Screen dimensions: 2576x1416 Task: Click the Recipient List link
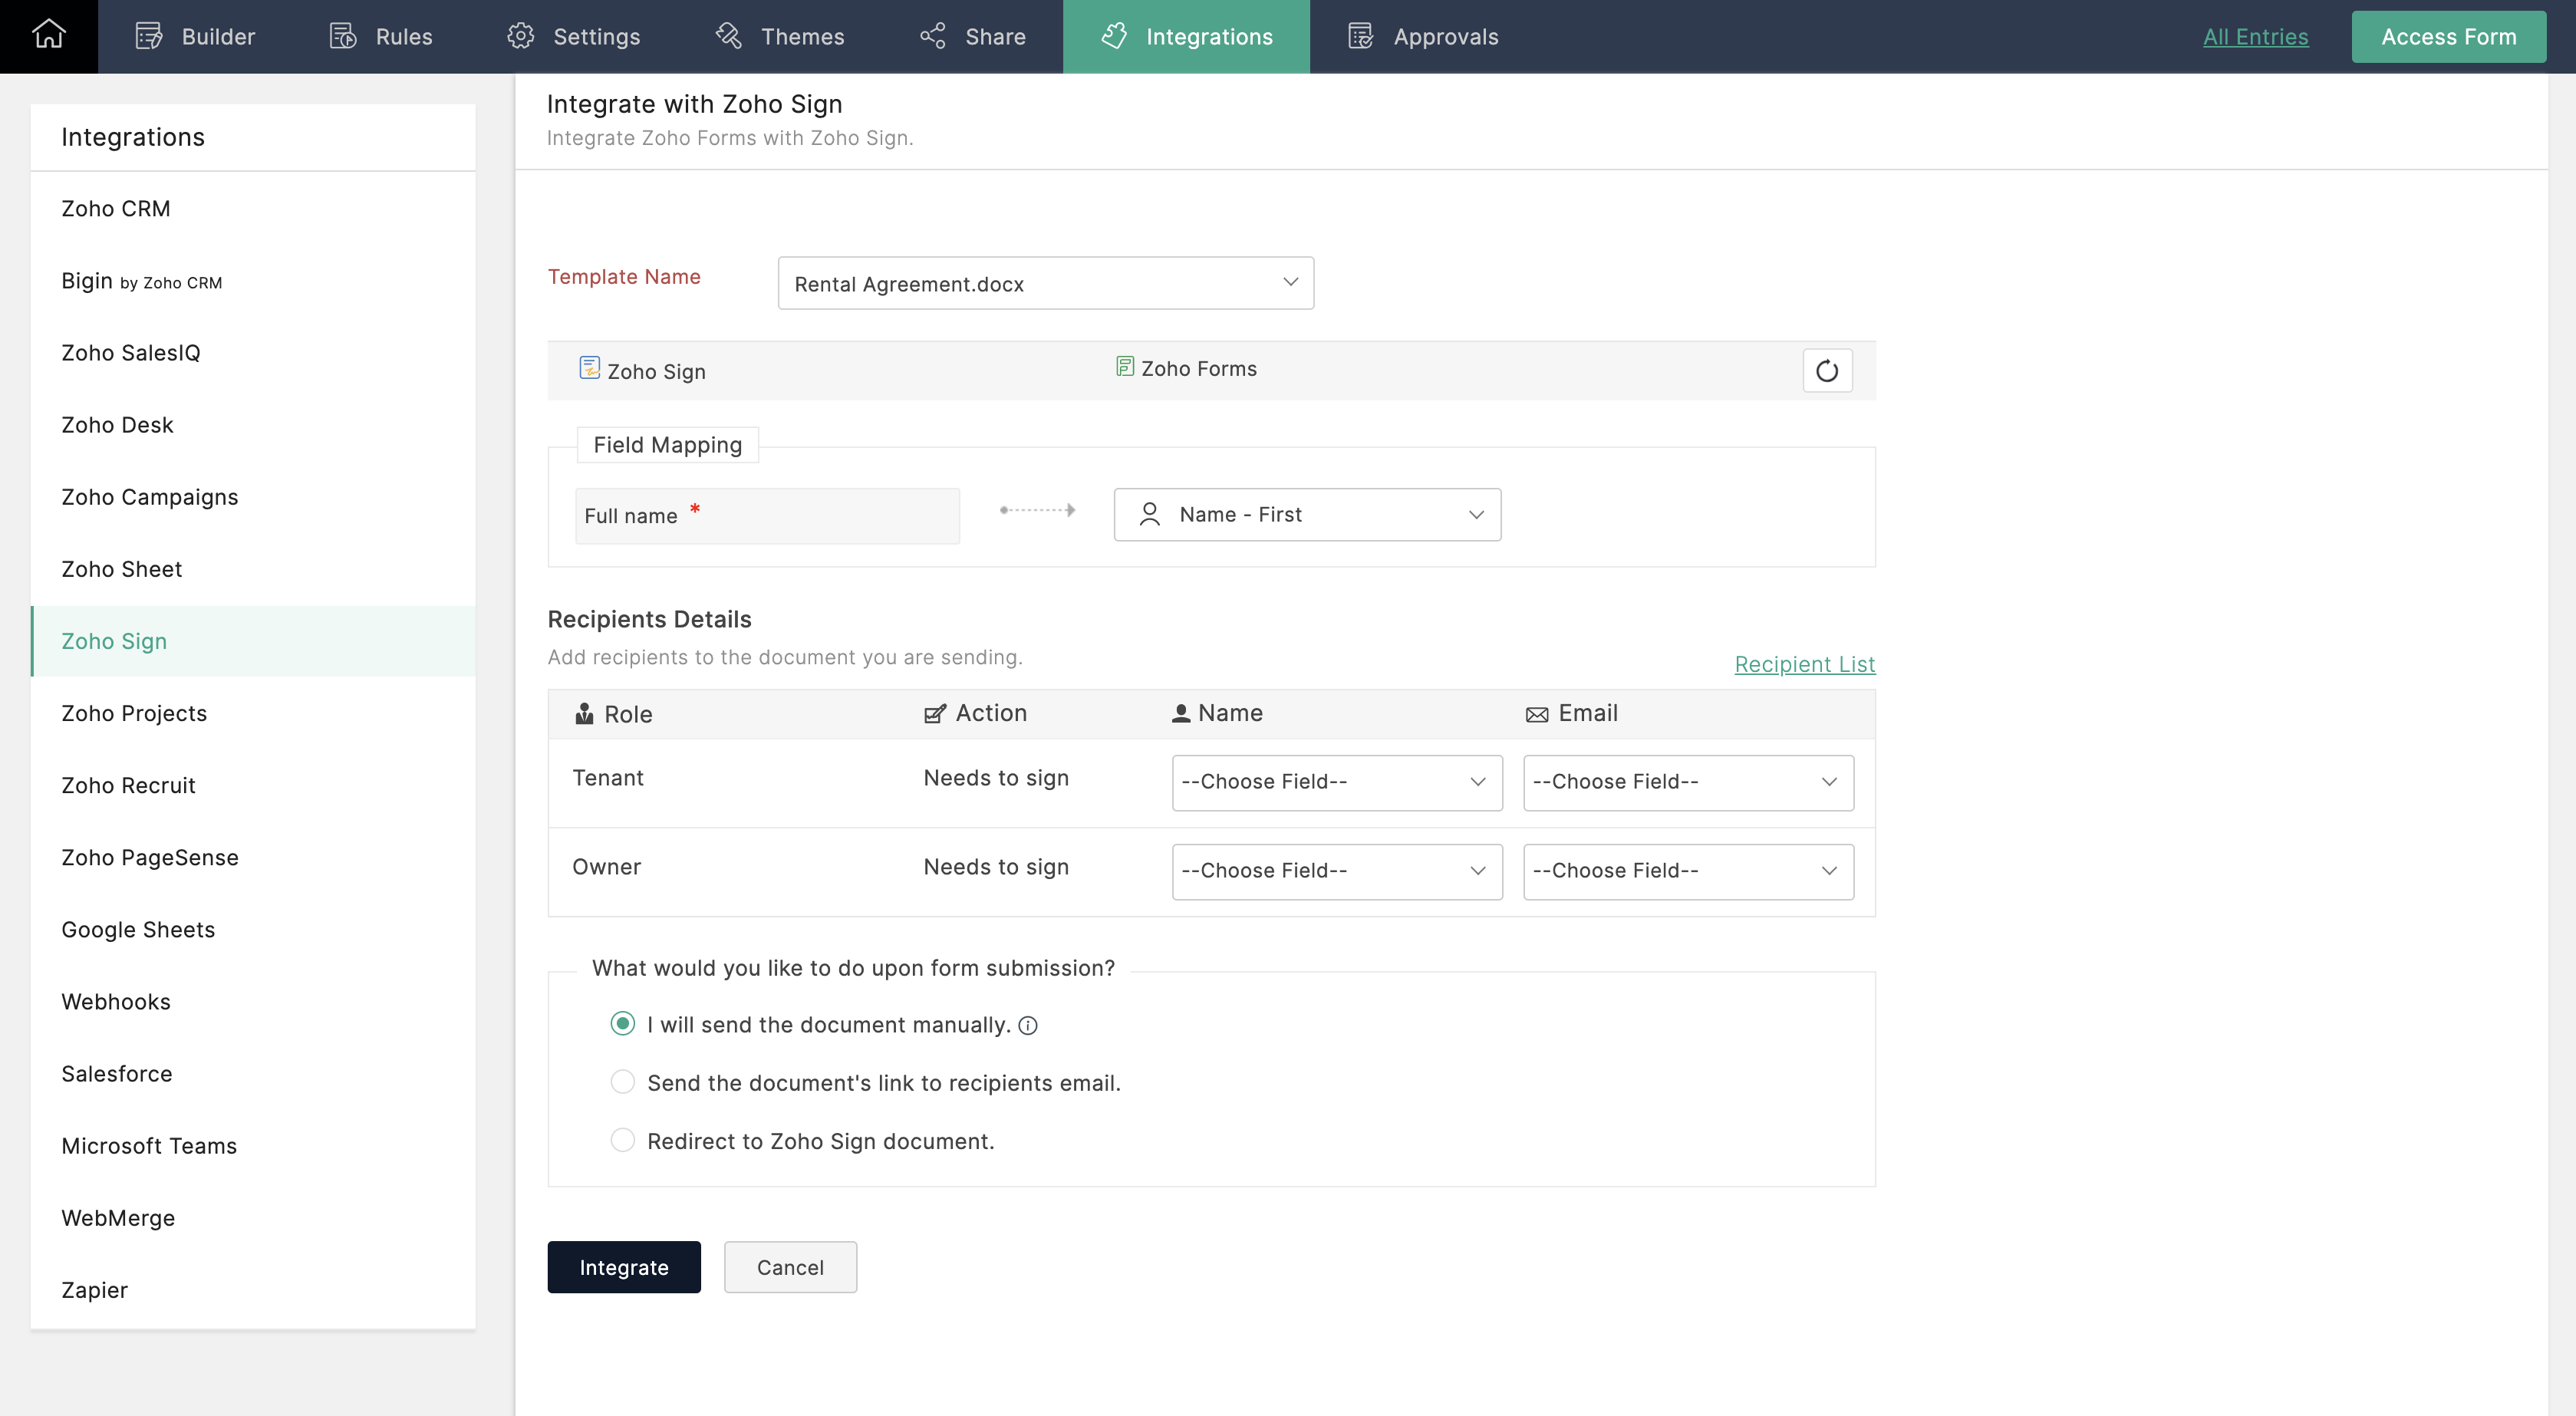(1805, 663)
